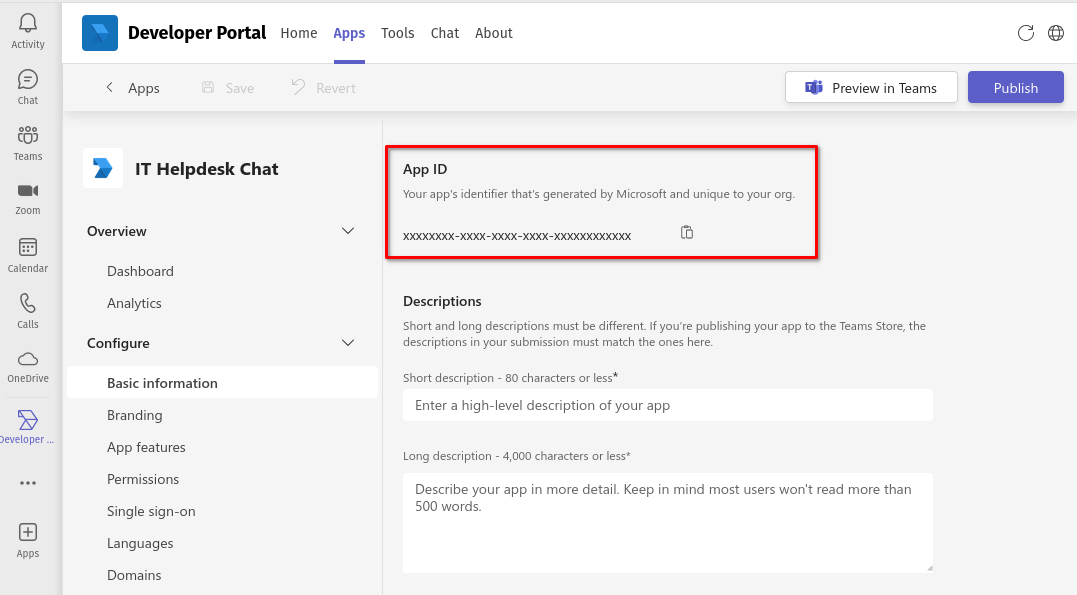Click the Developer Portal logo
The image size is (1077, 595).
tap(100, 33)
